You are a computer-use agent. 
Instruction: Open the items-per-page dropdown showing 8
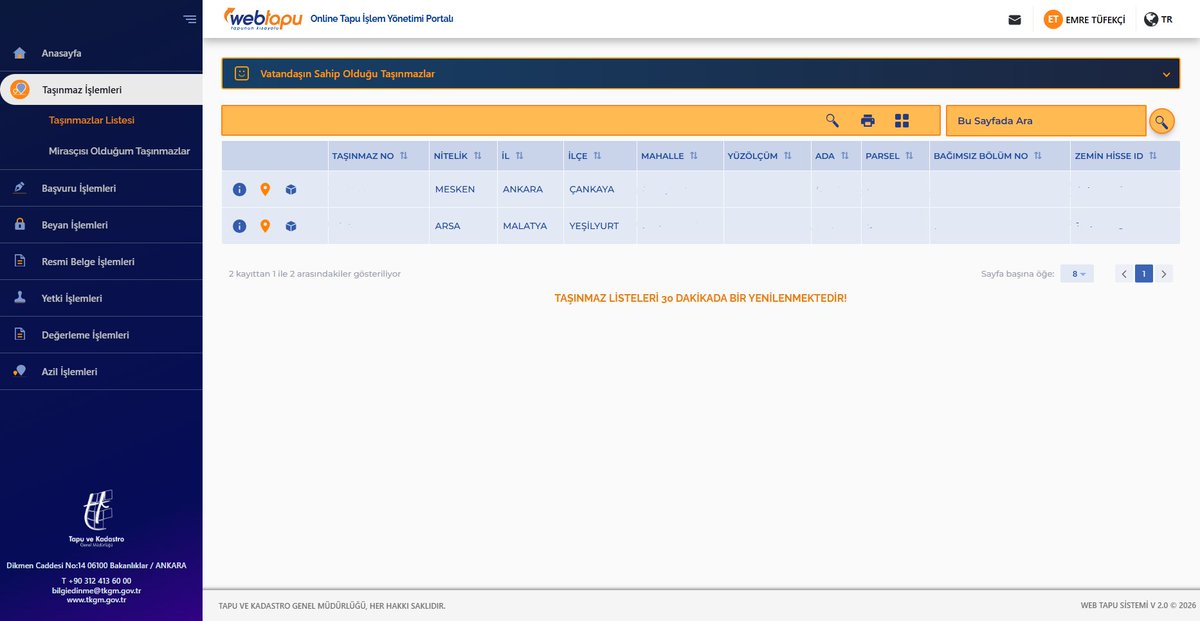click(1077, 273)
